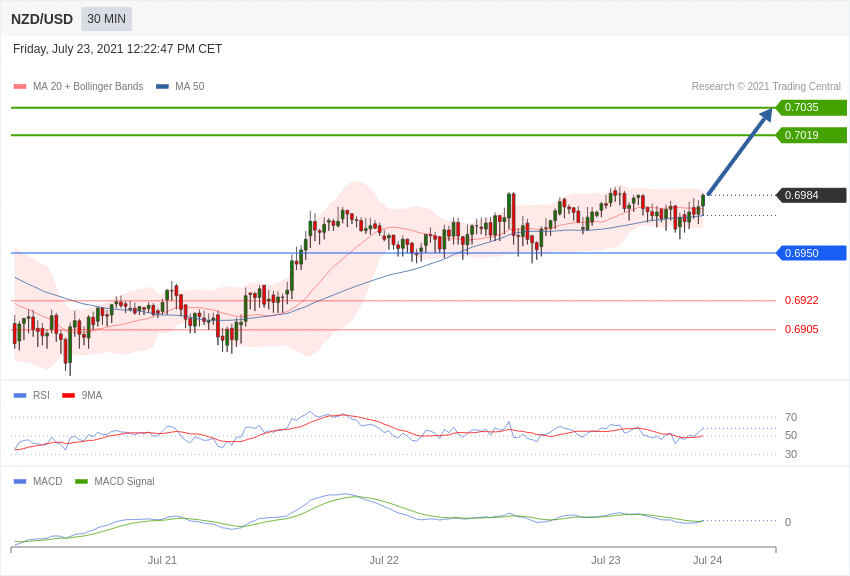Click the Jul 24 time axis marker
This screenshot has height=576, width=850.
point(707,560)
